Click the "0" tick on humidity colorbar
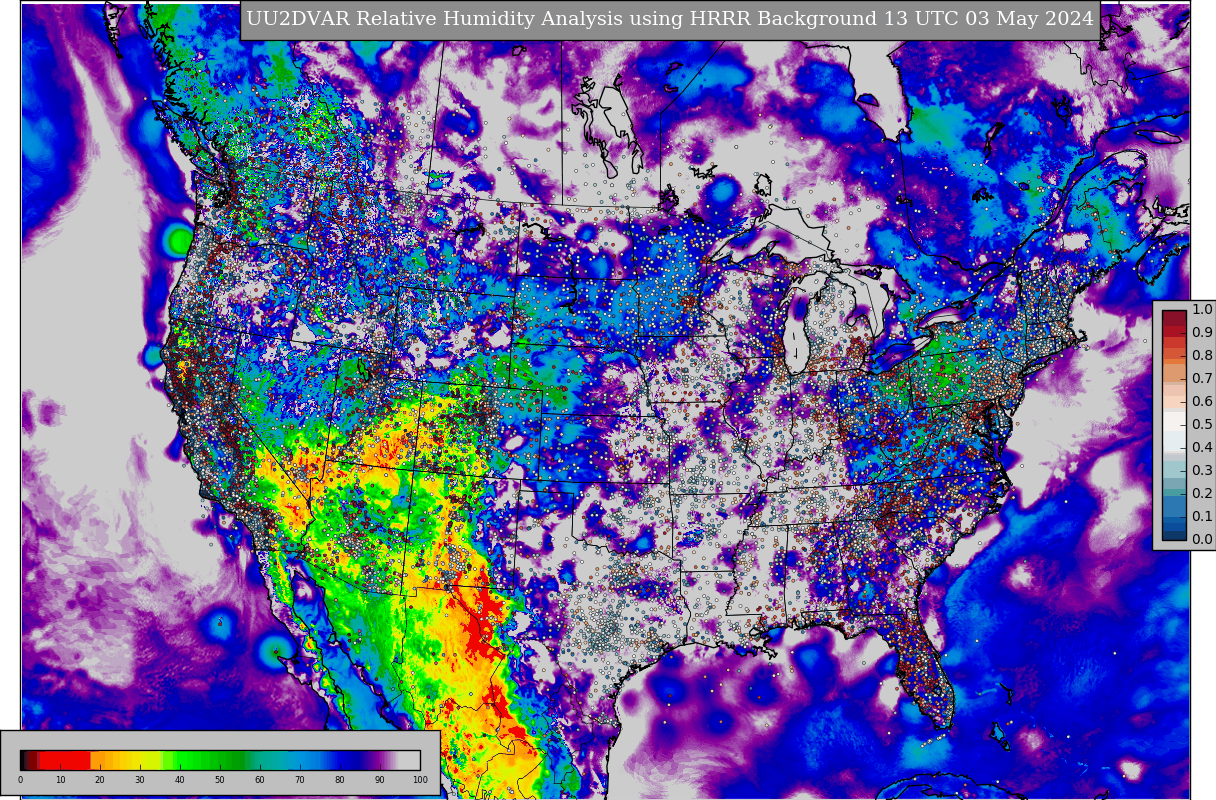The height and width of the screenshot is (800, 1216). (x=20, y=780)
